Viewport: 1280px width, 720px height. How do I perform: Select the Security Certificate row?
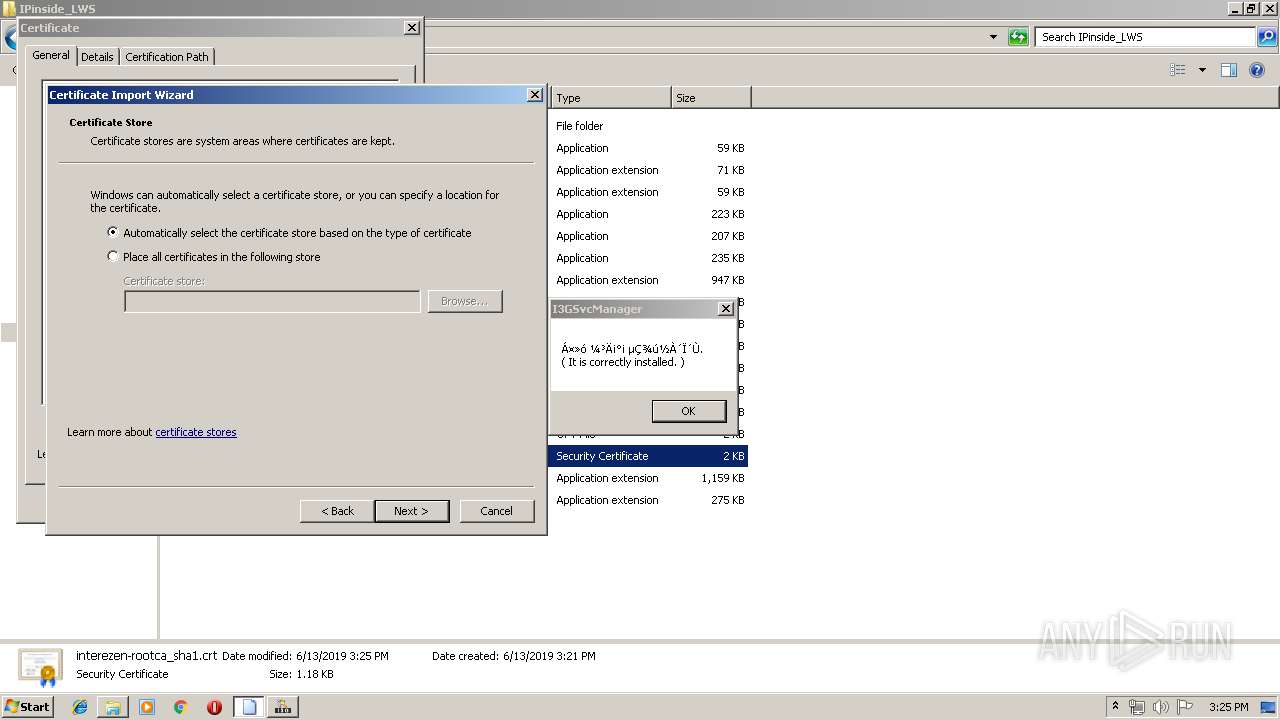650,456
